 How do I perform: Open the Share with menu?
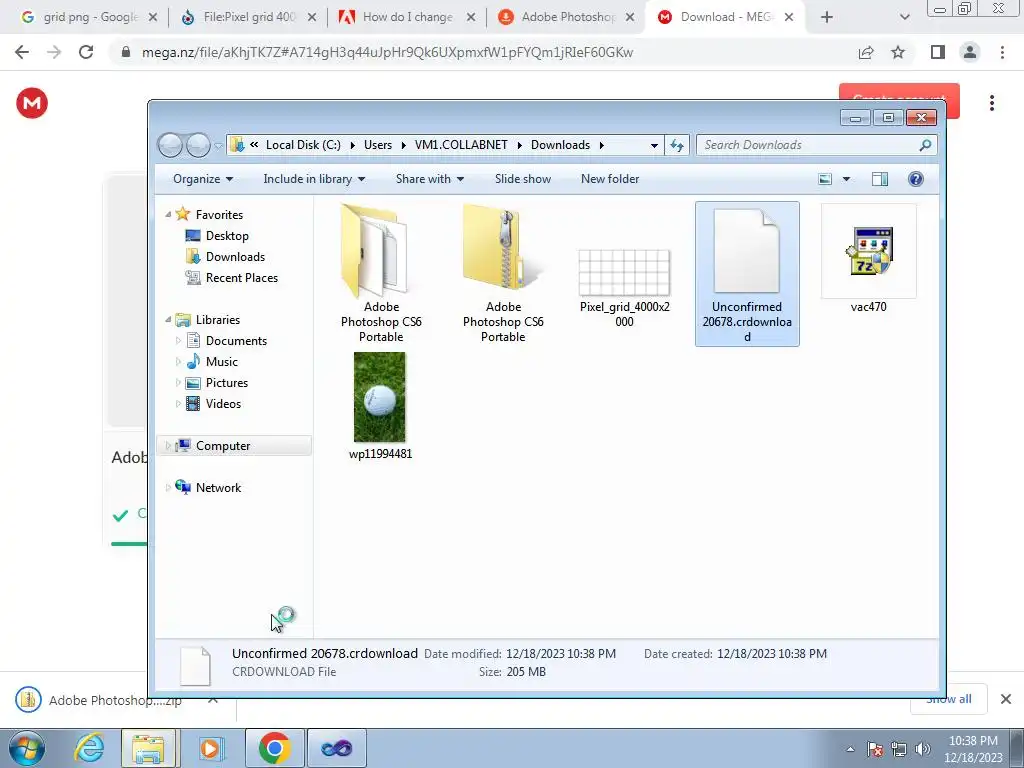pyautogui.click(x=430, y=179)
